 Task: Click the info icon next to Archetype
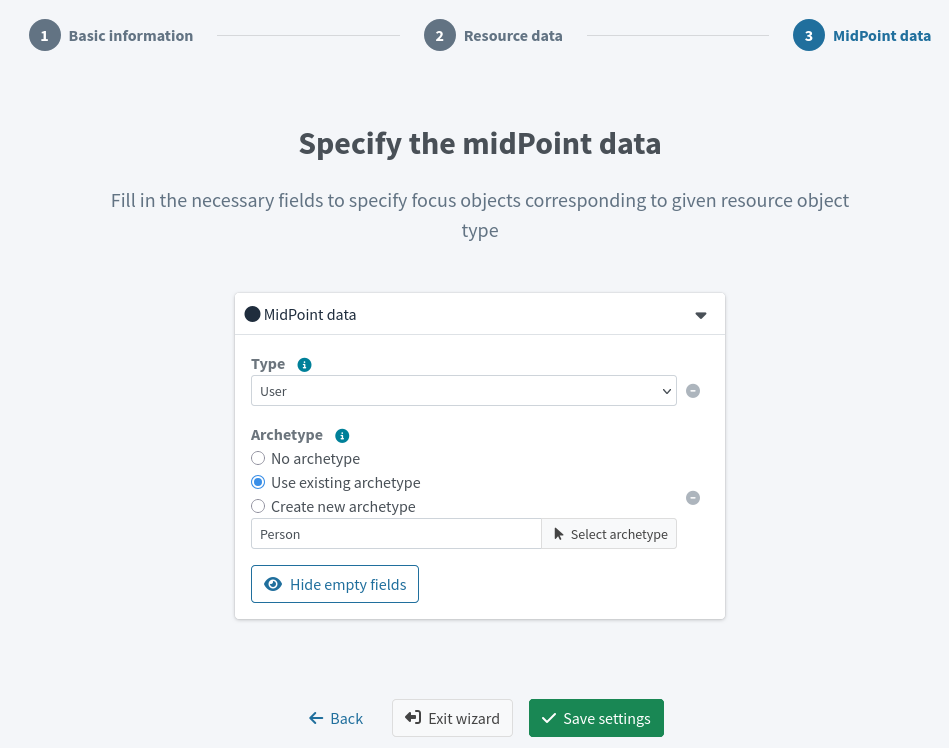click(x=342, y=435)
